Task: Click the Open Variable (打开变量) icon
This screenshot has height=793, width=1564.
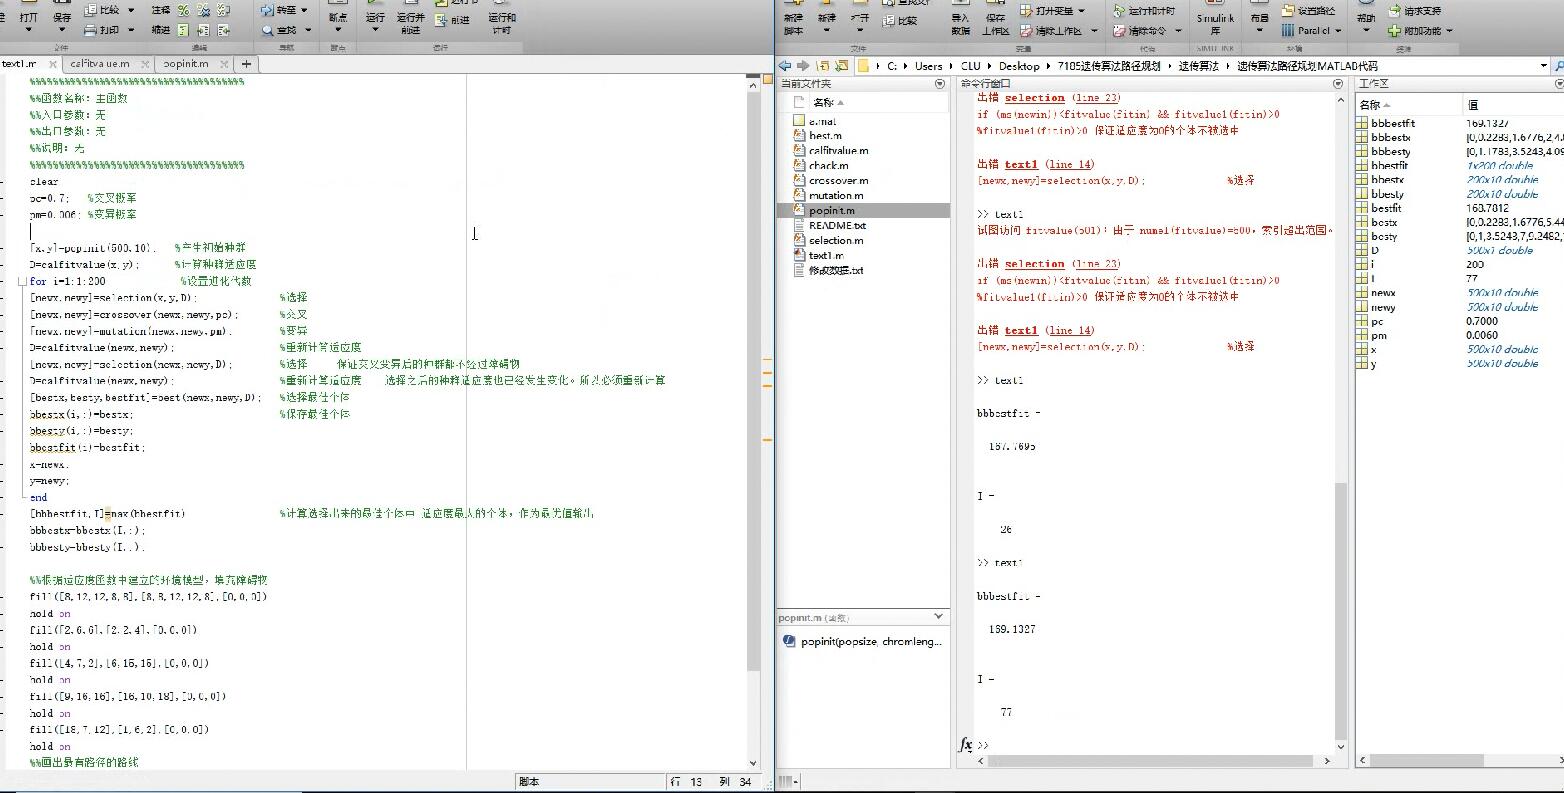Action: [x=1027, y=10]
